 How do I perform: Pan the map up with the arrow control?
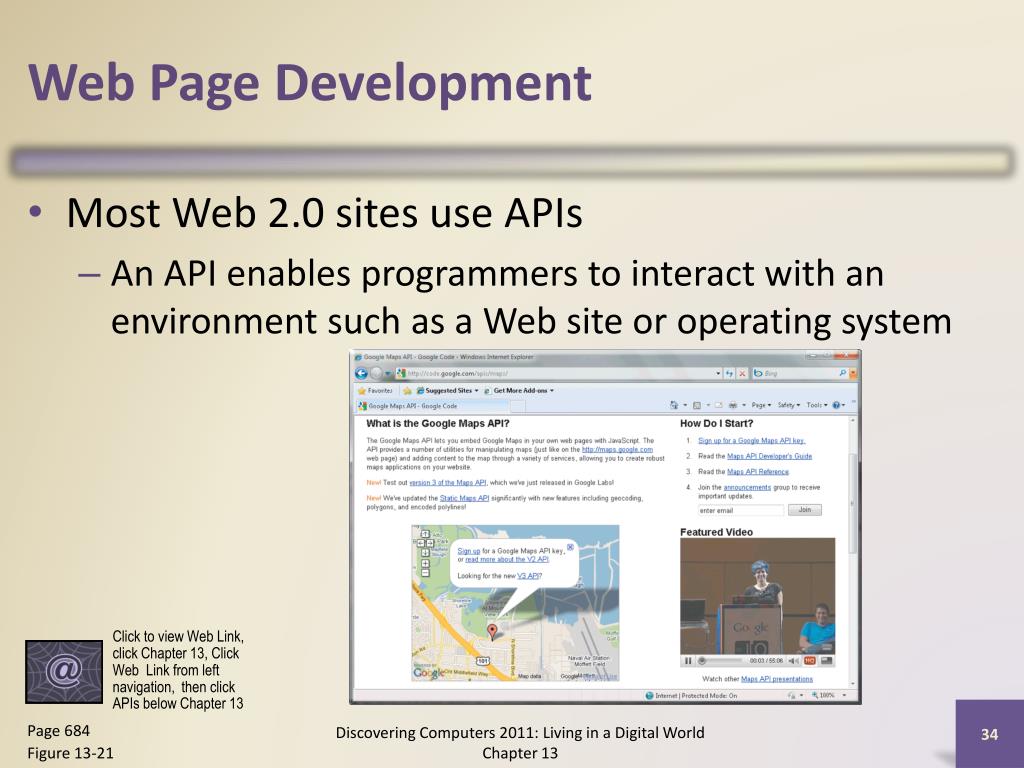pyautogui.click(x=425, y=534)
